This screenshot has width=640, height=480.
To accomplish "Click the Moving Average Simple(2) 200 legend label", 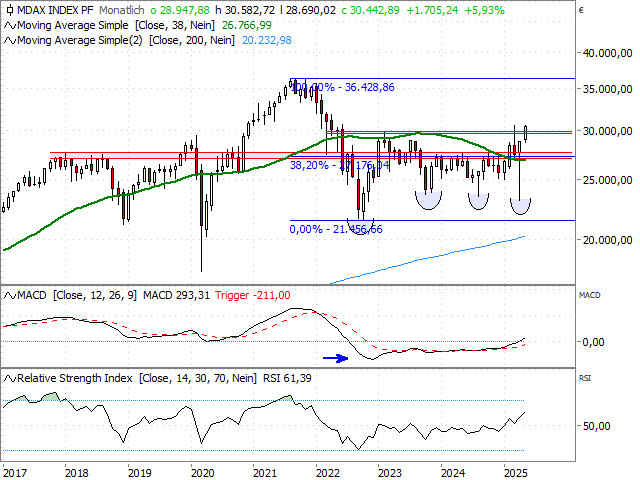I will click(x=126, y=40).
